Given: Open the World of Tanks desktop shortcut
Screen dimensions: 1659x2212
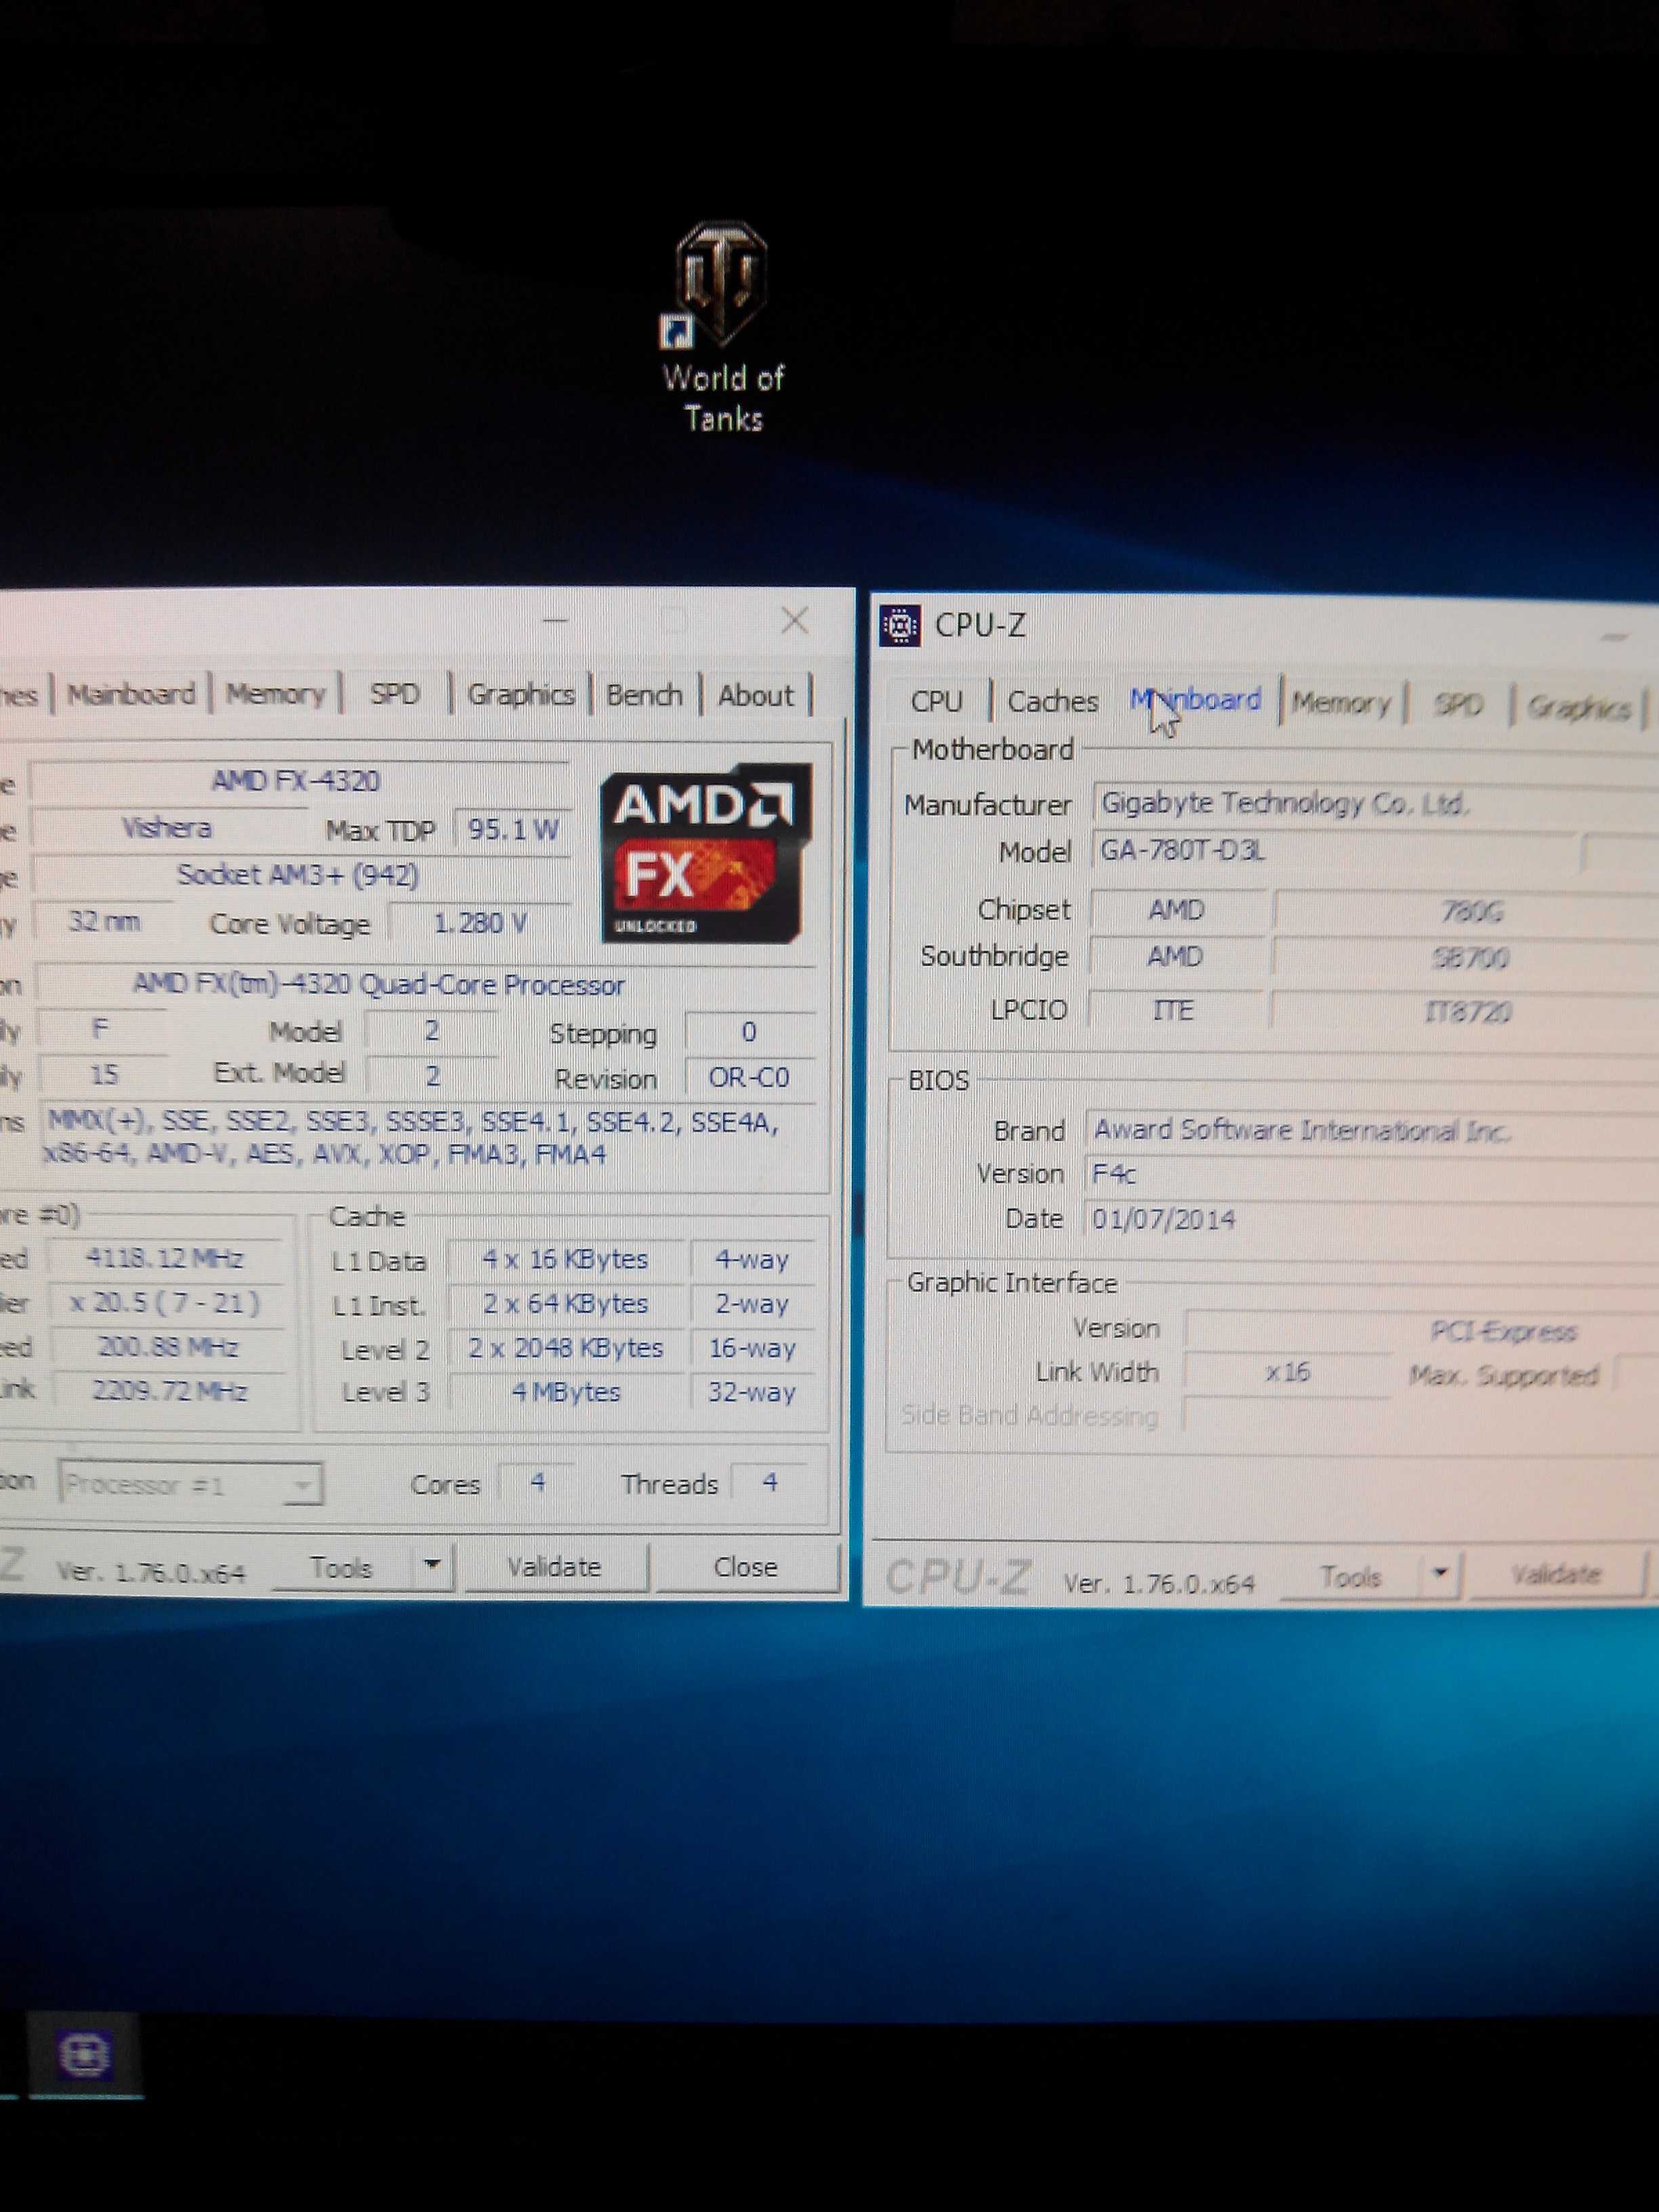Looking at the screenshot, I should click(x=723, y=326).
